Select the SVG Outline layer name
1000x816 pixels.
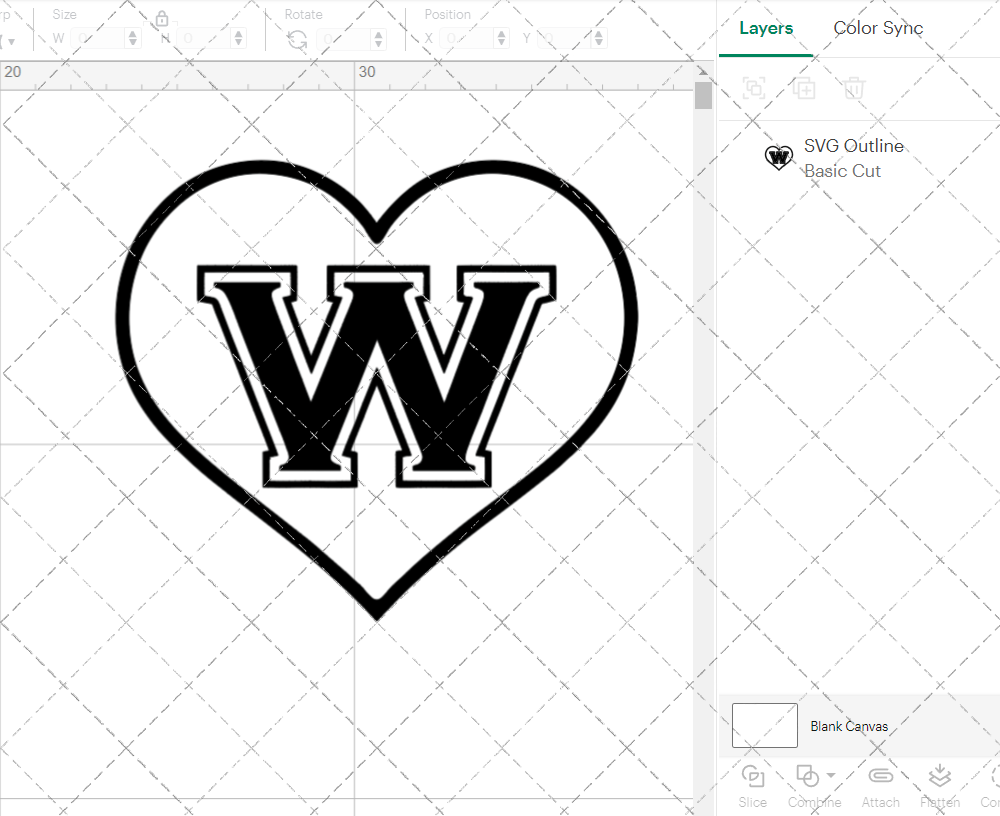tap(853, 145)
